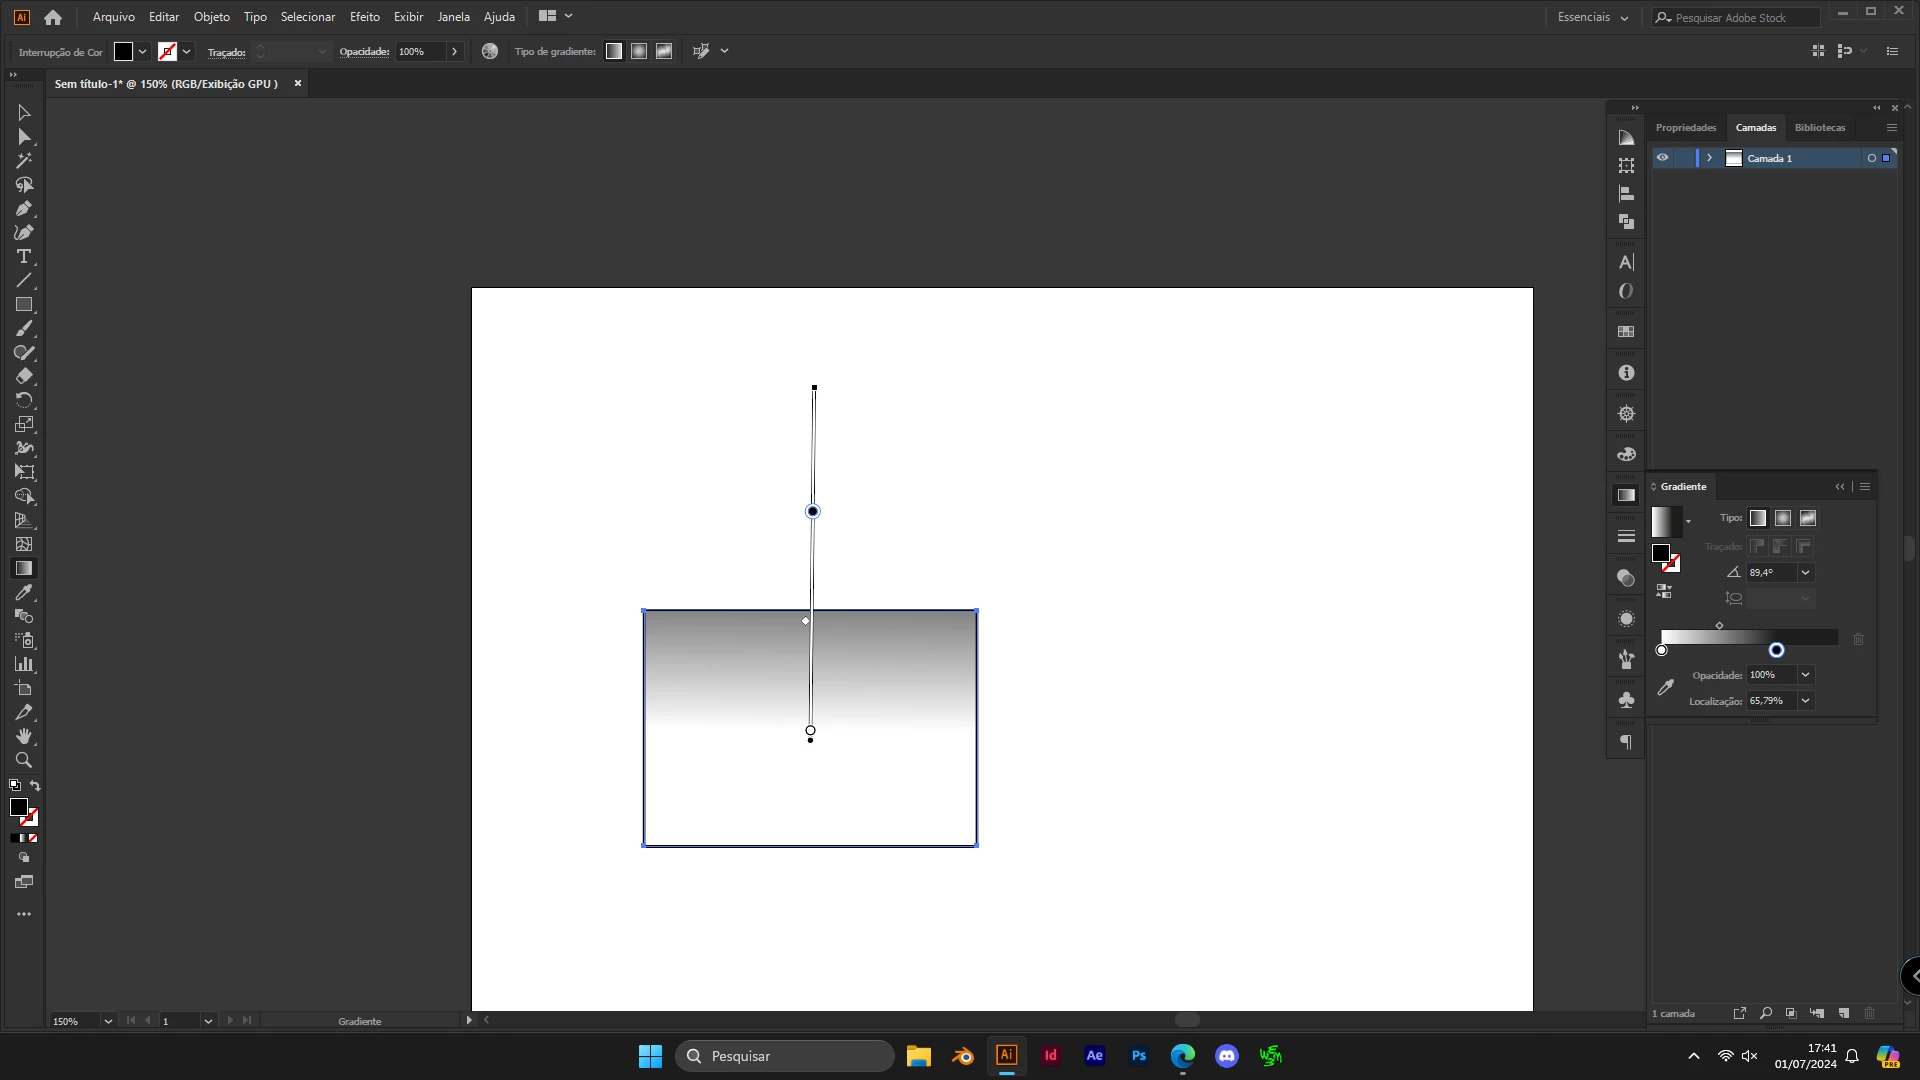Select the Type tool
Viewport: 1920px width, 1080px height.
click(24, 257)
